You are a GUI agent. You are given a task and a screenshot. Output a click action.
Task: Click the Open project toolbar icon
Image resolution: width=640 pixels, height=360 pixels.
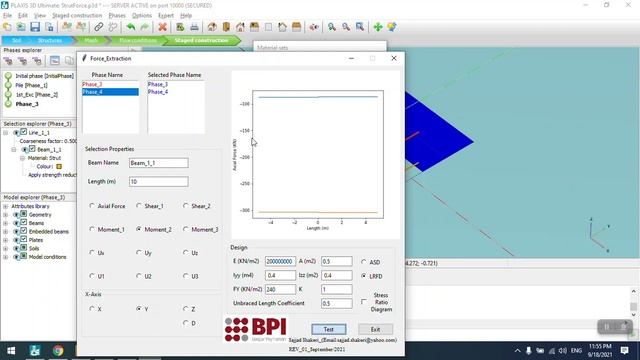(21, 27)
